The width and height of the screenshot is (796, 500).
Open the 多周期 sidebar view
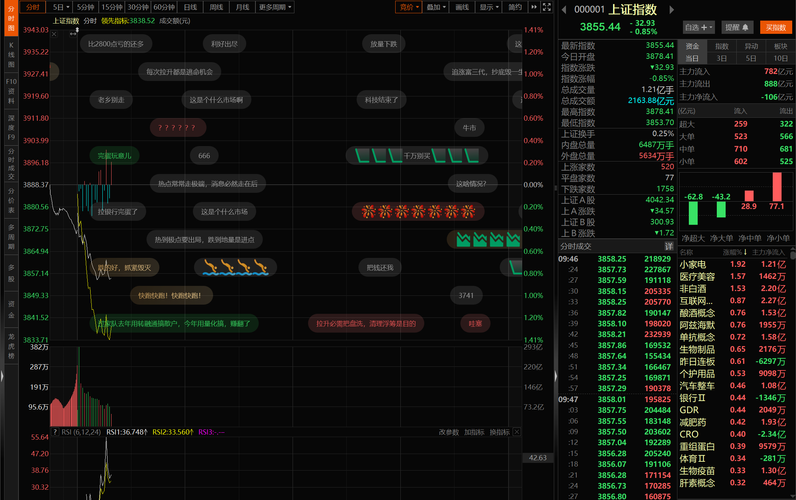point(11,236)
